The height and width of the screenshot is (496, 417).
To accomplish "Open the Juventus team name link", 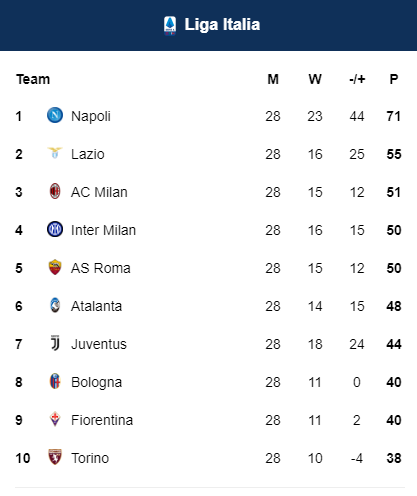I will tap(99, 344).
